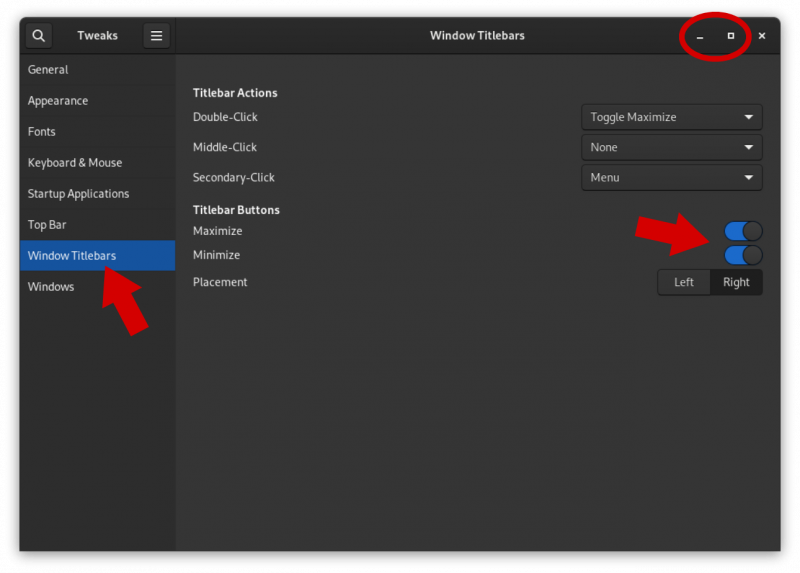
Task: Open the search in Tweaks
Action: (x=39, y=36)
